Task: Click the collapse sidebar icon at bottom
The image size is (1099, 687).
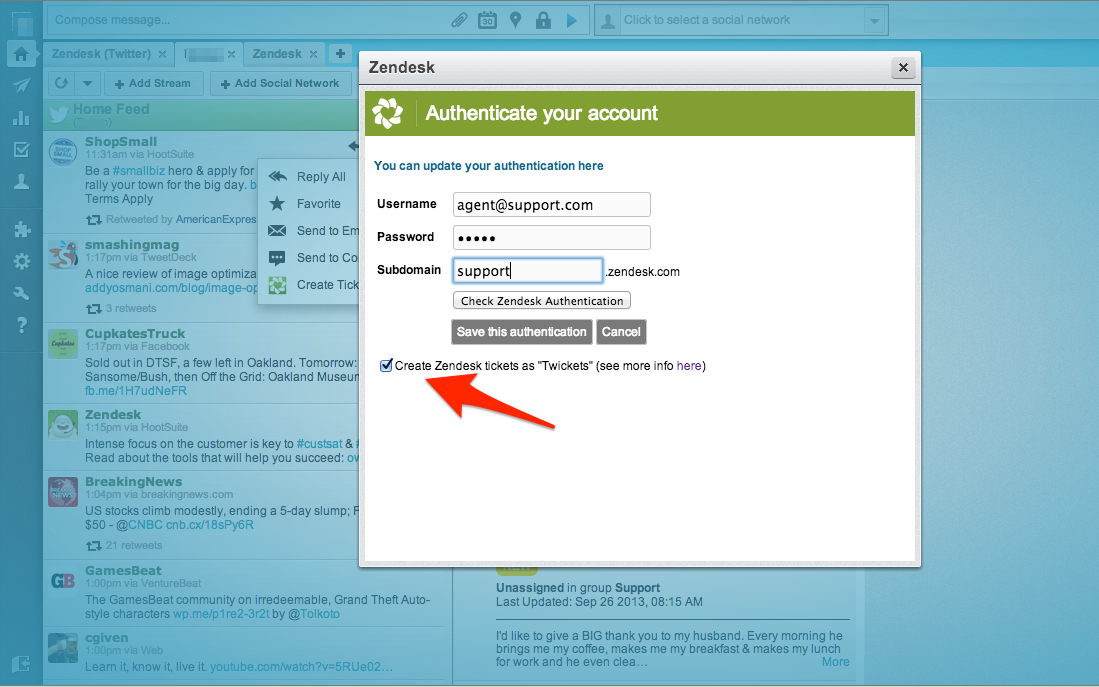Action: [21, 662]
